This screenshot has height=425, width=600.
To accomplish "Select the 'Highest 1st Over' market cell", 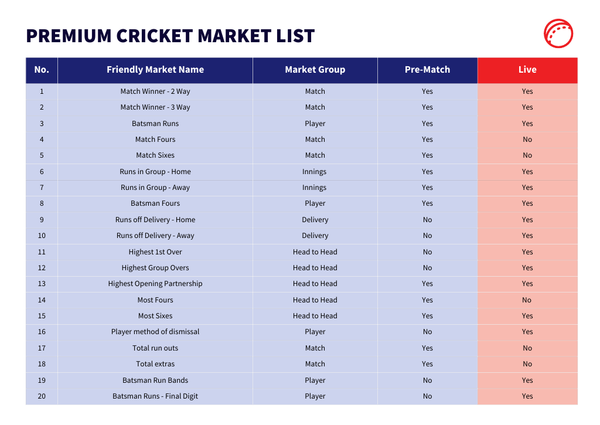I will (x=155, y=252).
